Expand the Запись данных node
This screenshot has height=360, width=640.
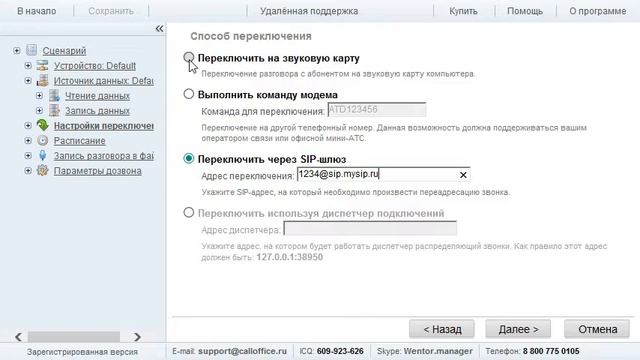click(39, 111)
